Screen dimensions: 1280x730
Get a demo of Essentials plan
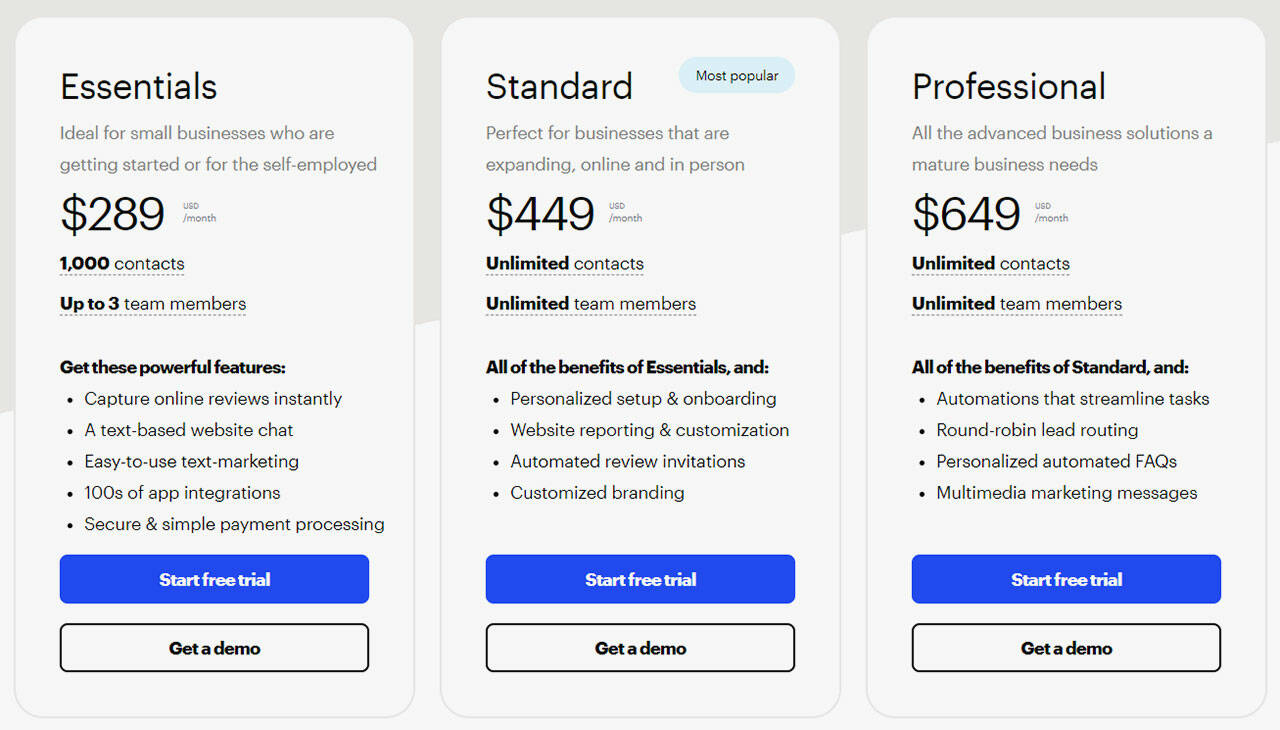point(214,648)
